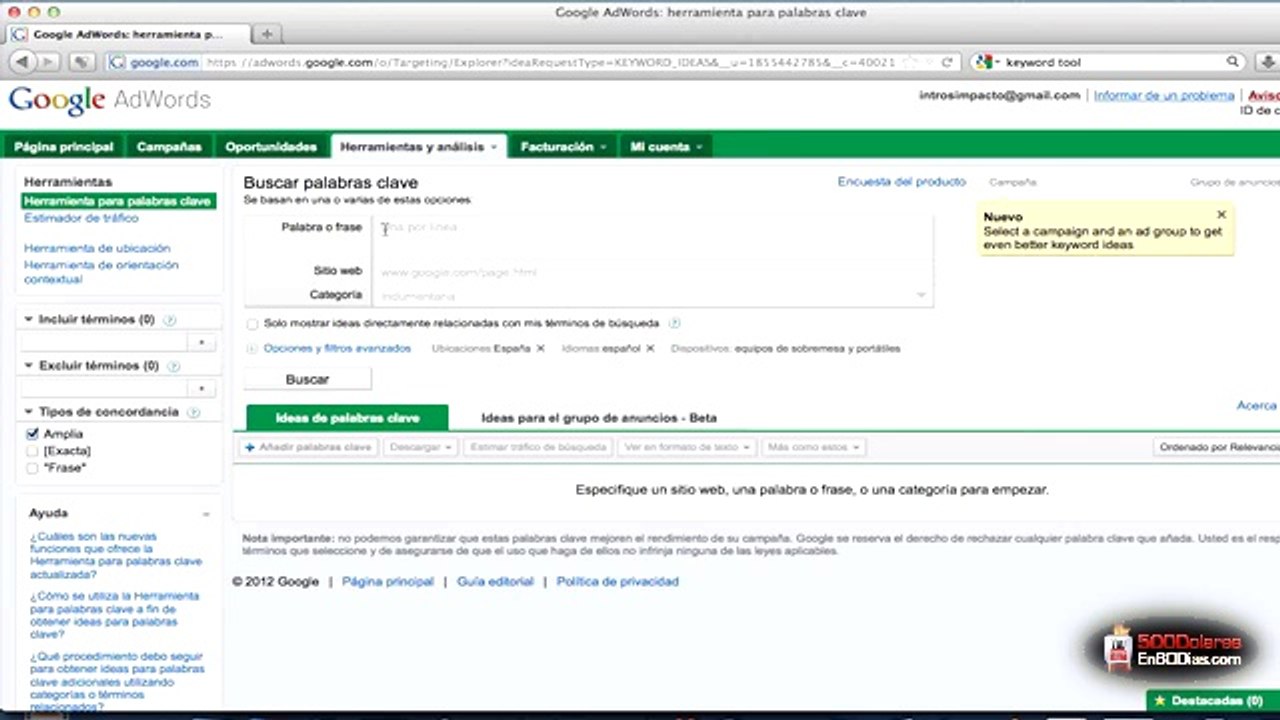Open help icon next to Incluir términos
Image resolution: width=1280 pixels, height=720 pixels.
pyautogui.click(x=170, y=320)
